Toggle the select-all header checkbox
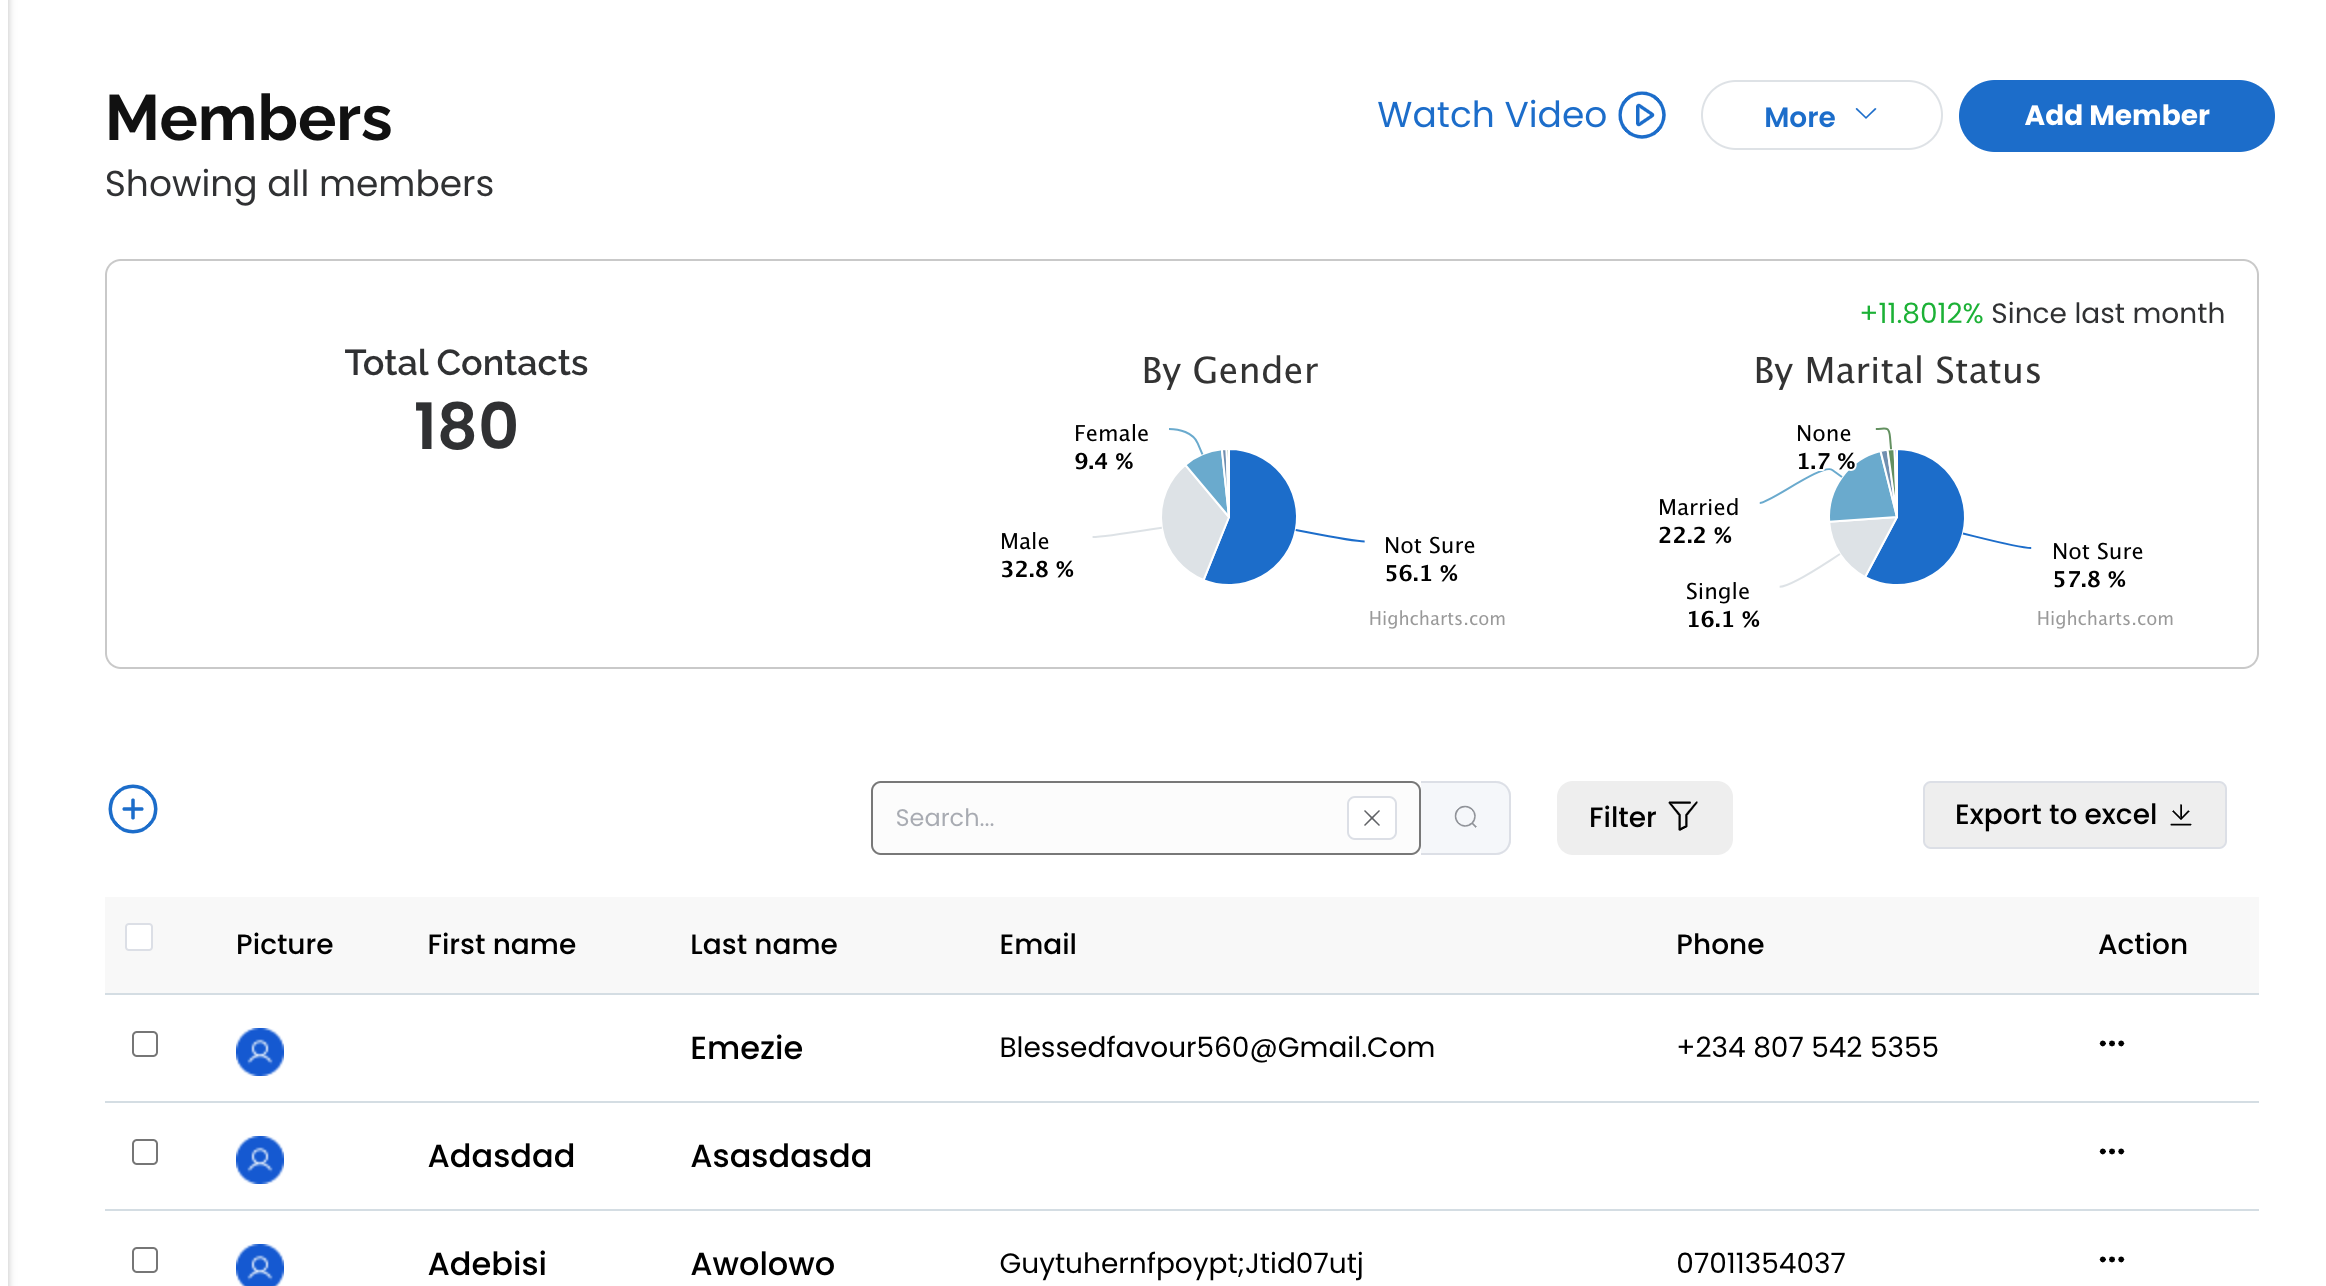 [x=139, y=937]
